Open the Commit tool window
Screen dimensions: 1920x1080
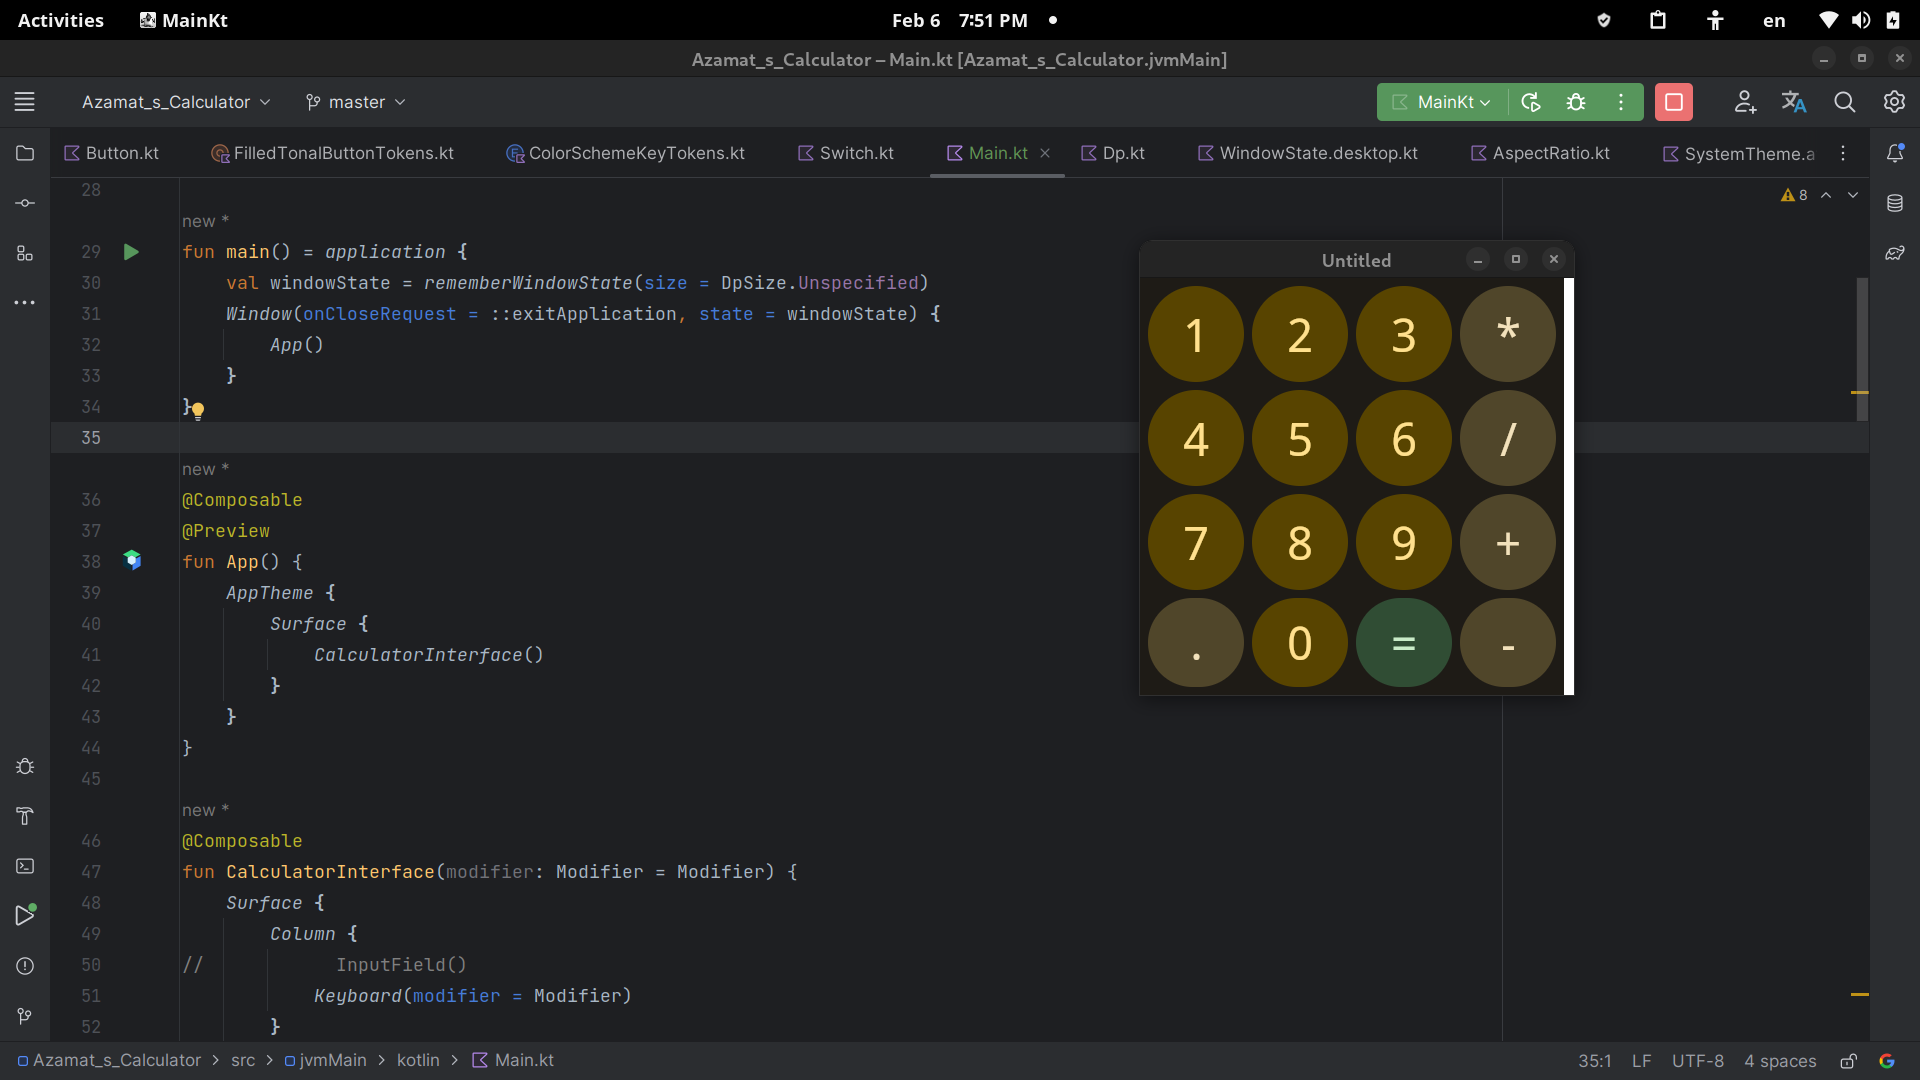coord(24,203)
